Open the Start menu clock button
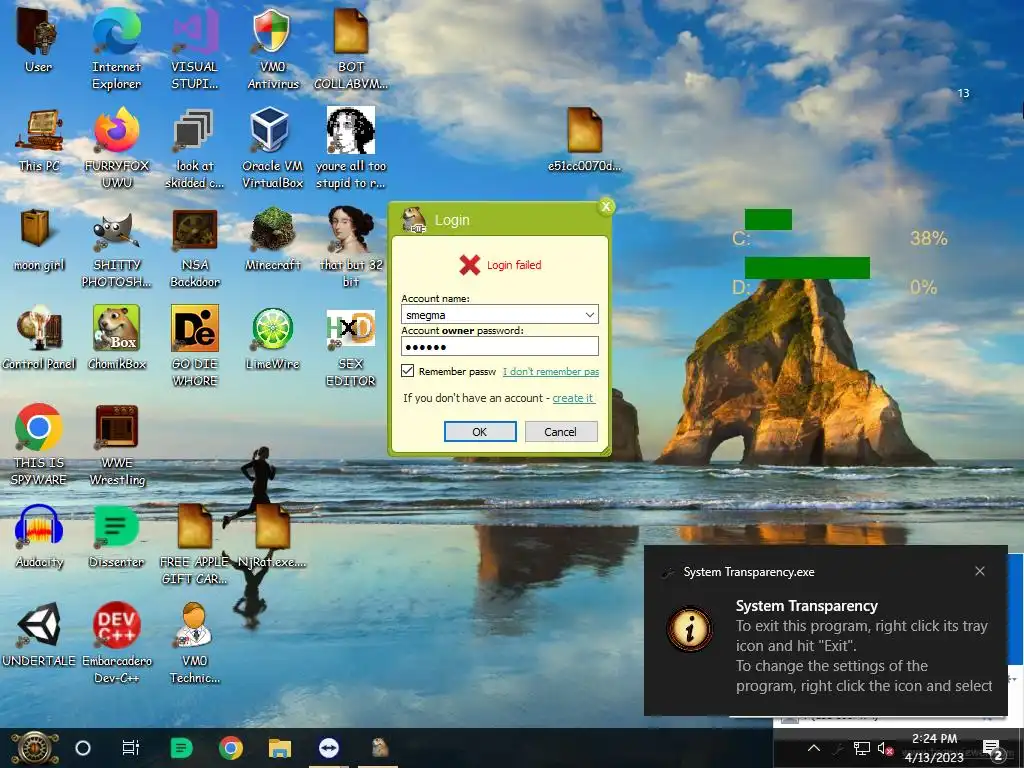Screen dimensions: 1024x768 [34, 748]
